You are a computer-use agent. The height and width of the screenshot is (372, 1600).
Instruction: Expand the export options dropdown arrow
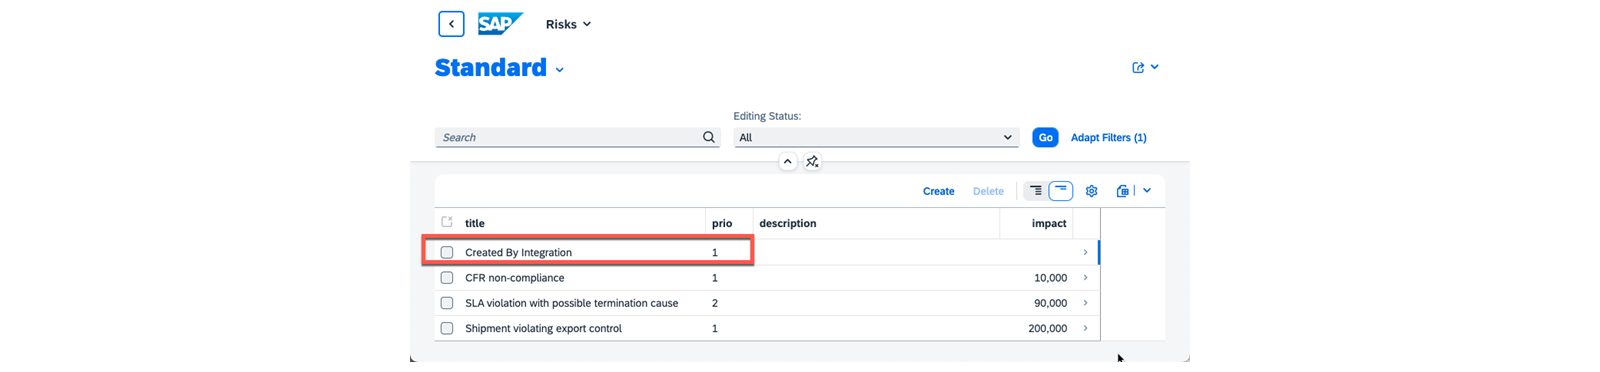pos(1147,191)
